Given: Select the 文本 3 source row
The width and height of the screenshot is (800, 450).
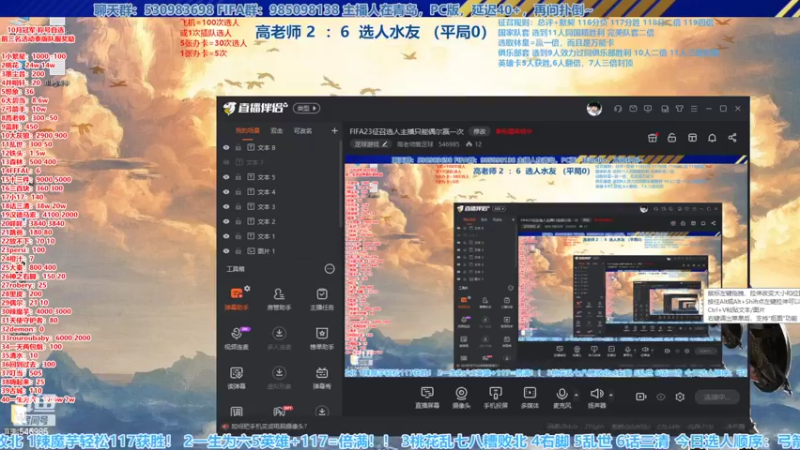Looking at the screenshot, I should 279,207.
